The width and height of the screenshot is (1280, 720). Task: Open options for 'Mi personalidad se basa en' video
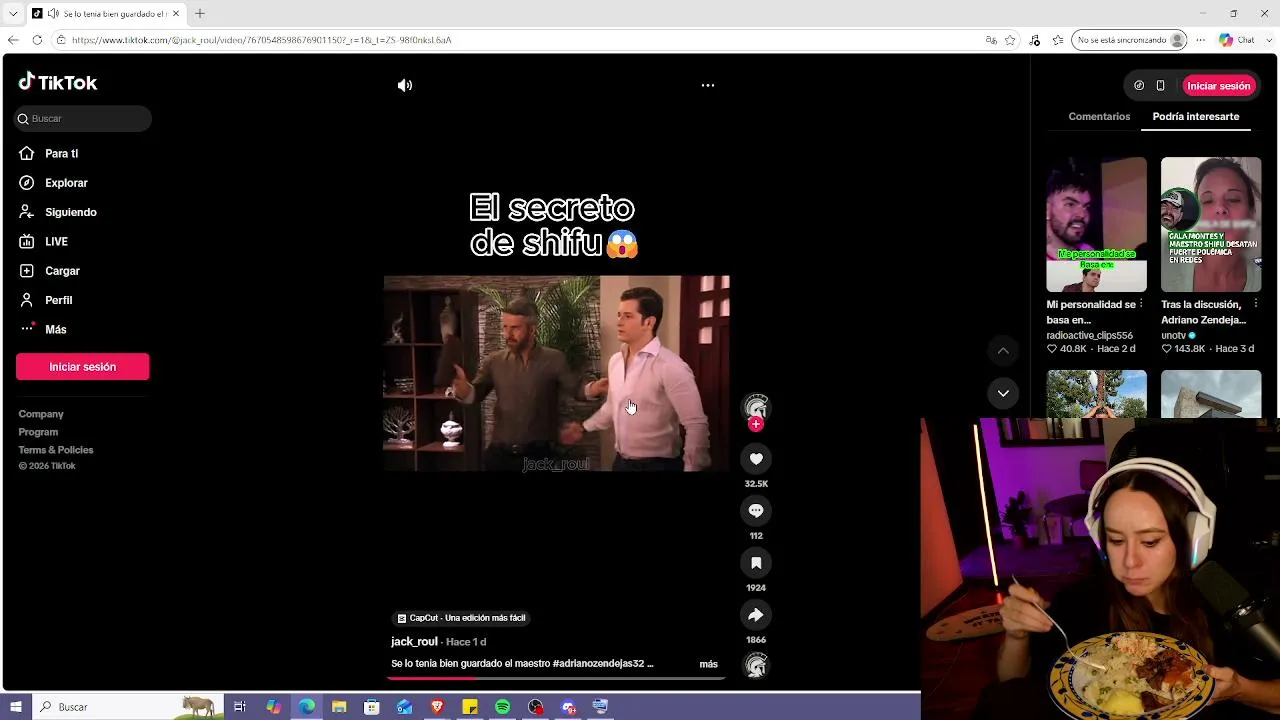point(1141,305)
